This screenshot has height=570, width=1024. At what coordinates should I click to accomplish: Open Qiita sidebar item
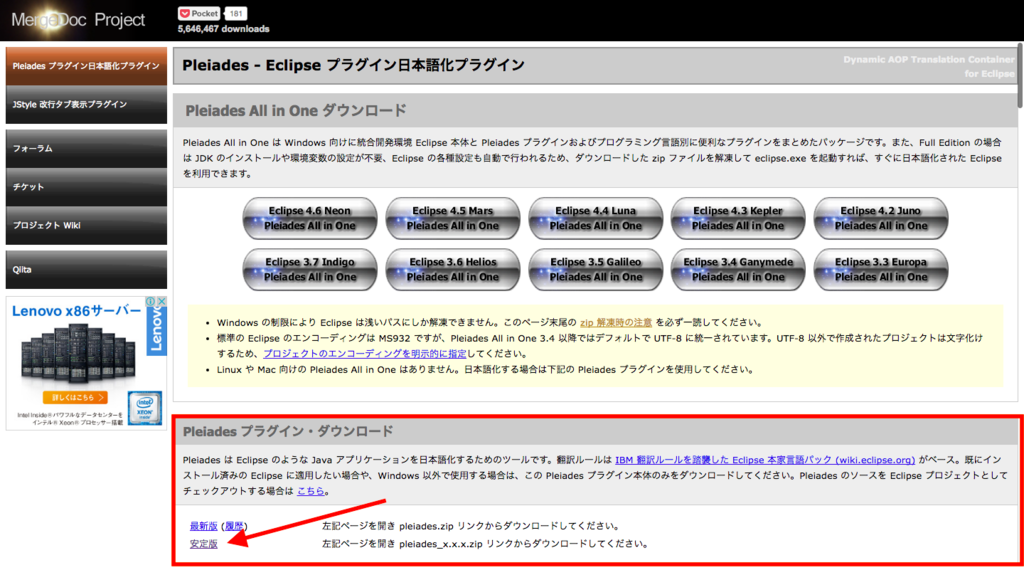[x=86, y=269]
